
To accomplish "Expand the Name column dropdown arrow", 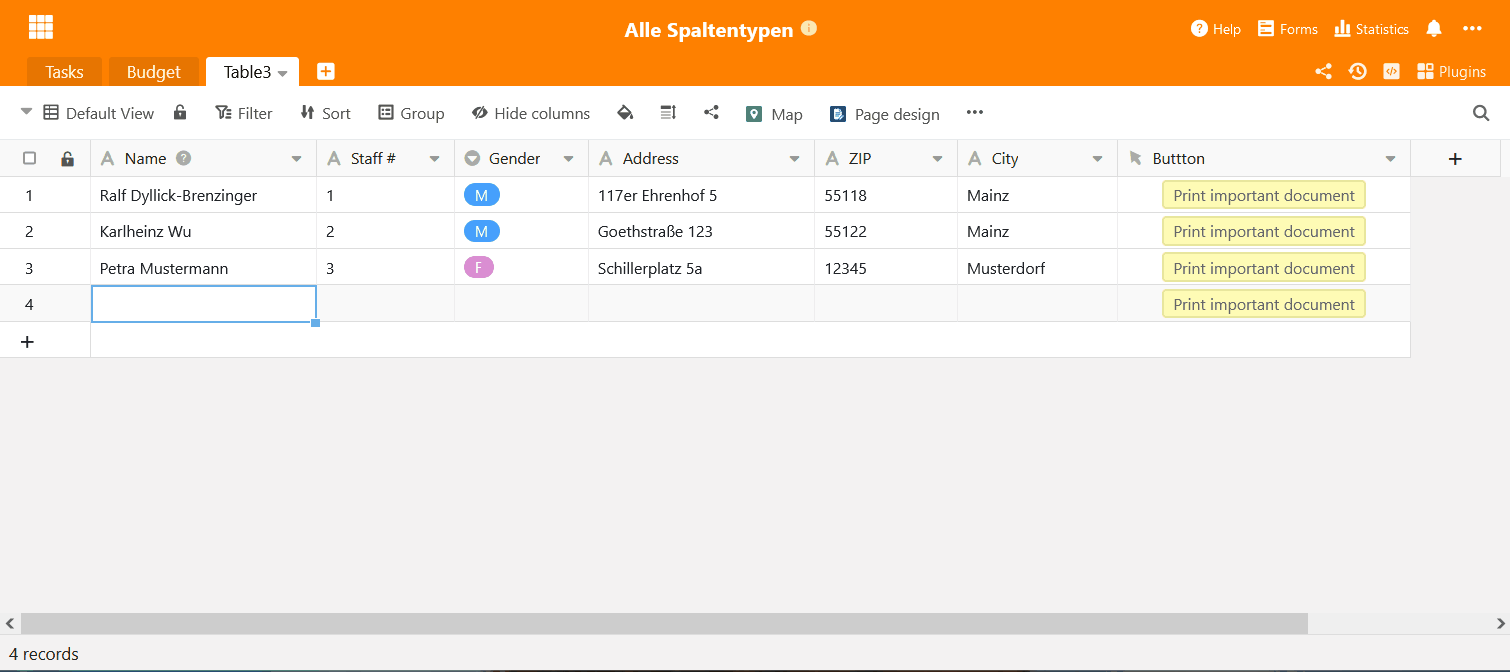I will pos(296,159).
